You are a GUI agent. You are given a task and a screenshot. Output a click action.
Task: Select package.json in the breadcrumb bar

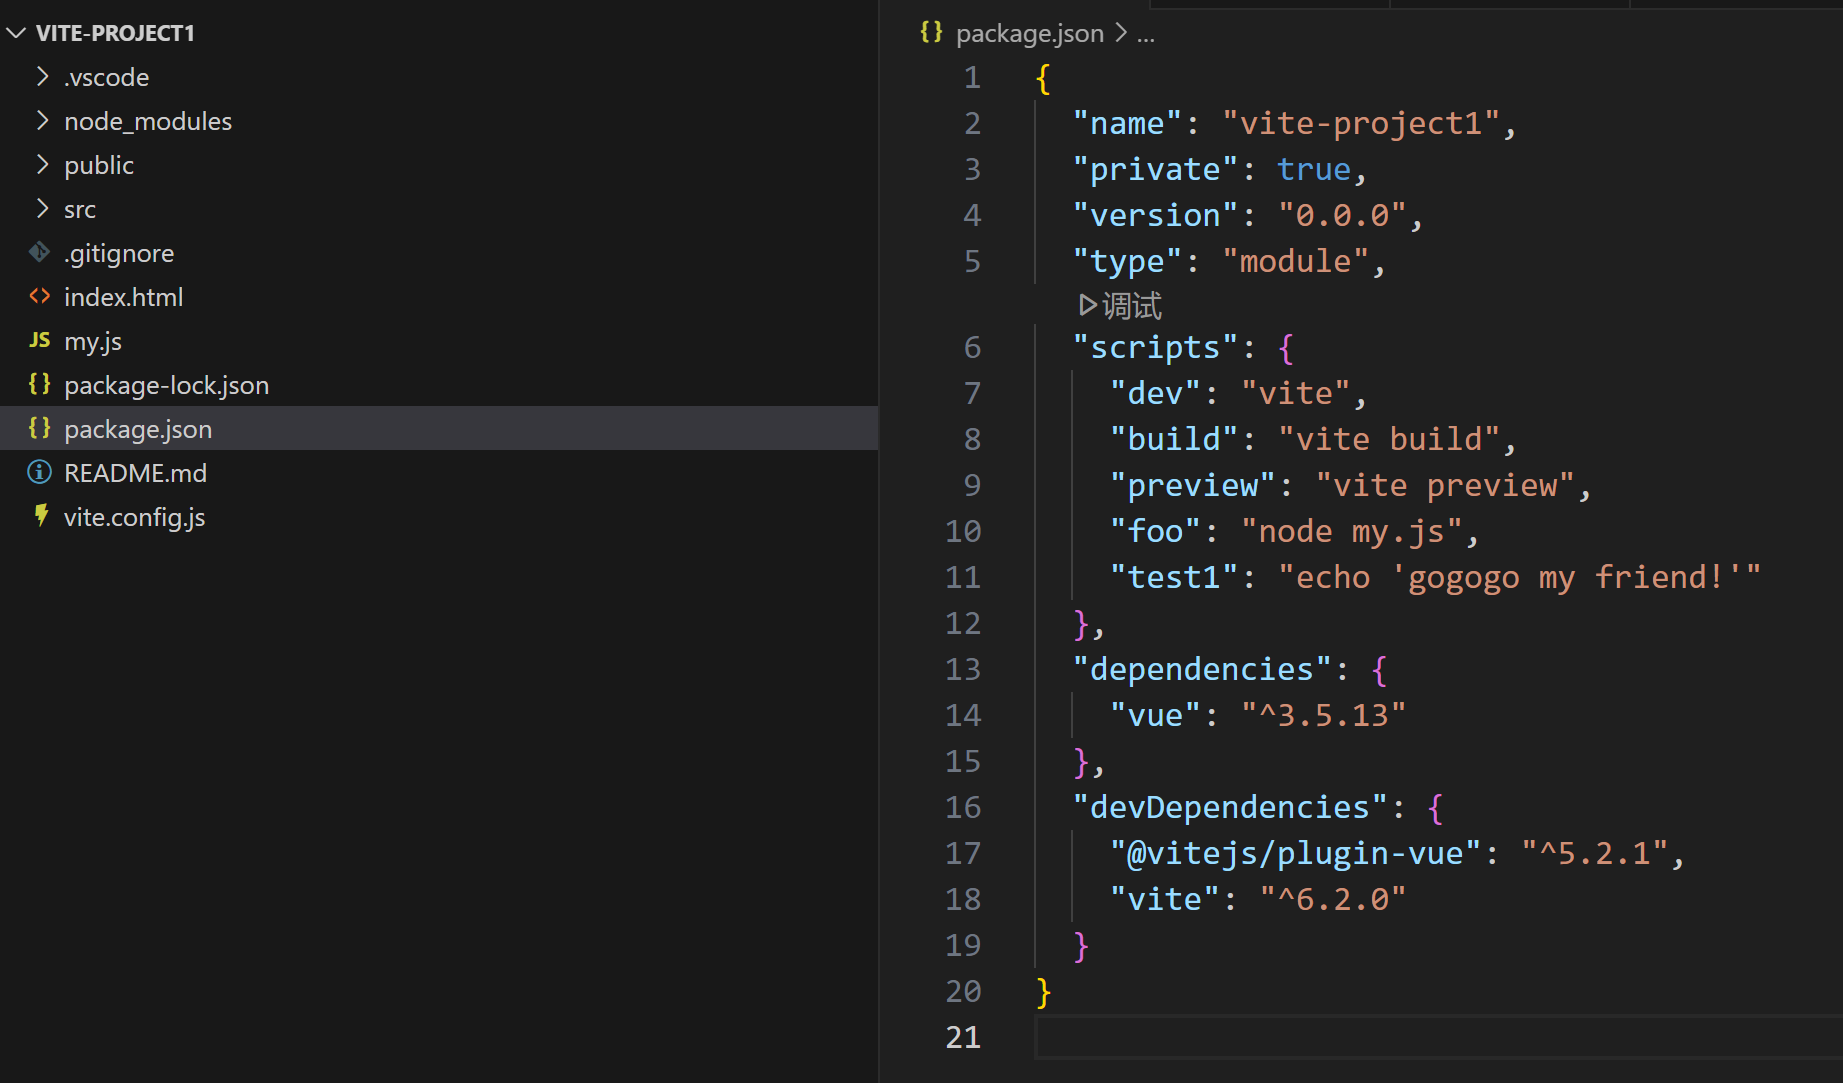click(x=1029, y=32)
